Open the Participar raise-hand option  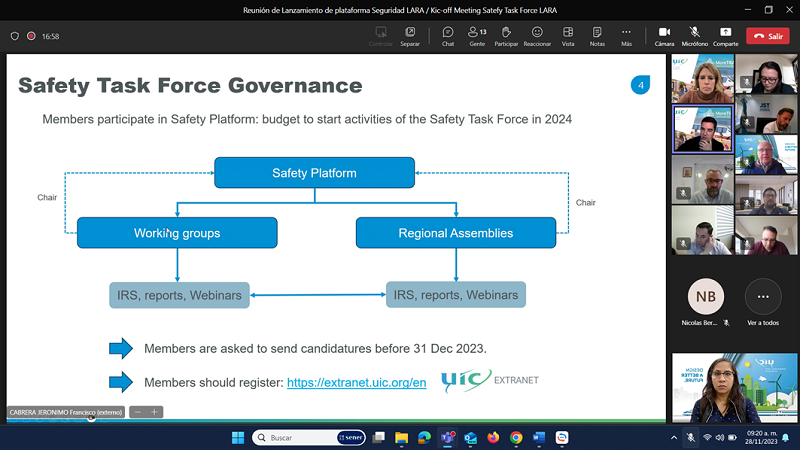point(506,36)
